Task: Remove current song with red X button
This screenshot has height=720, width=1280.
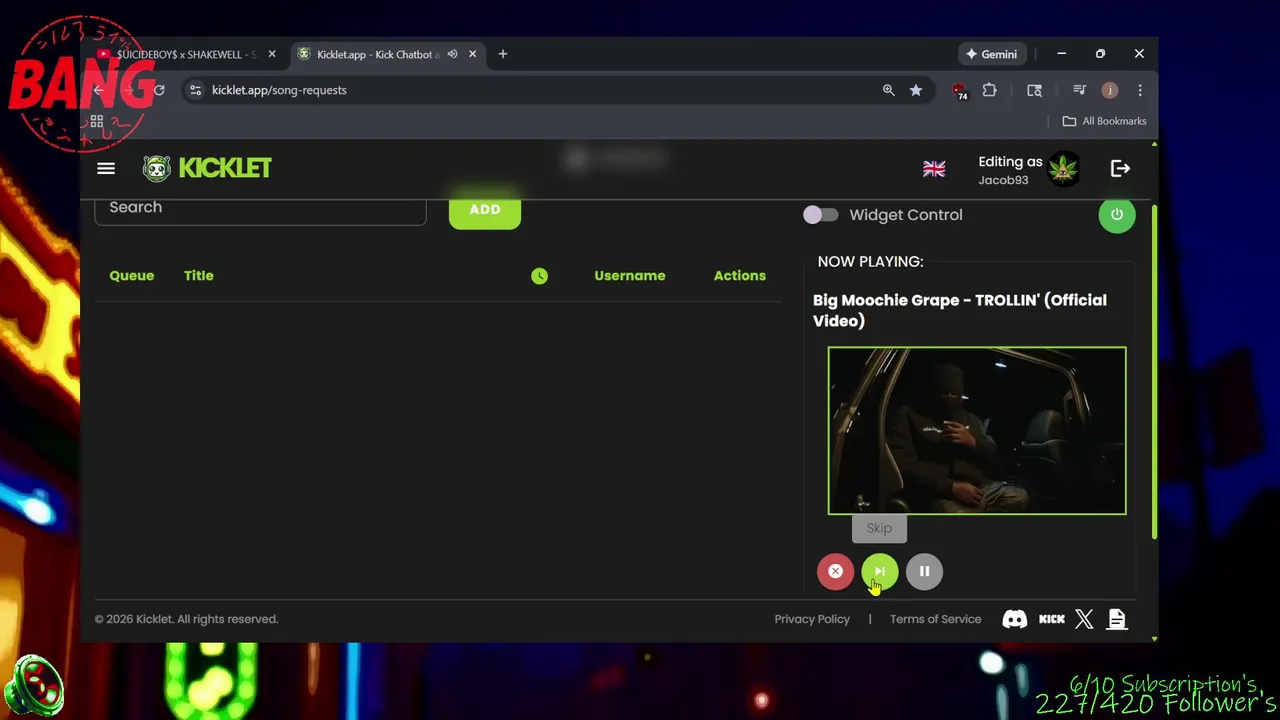Action: 835,571
